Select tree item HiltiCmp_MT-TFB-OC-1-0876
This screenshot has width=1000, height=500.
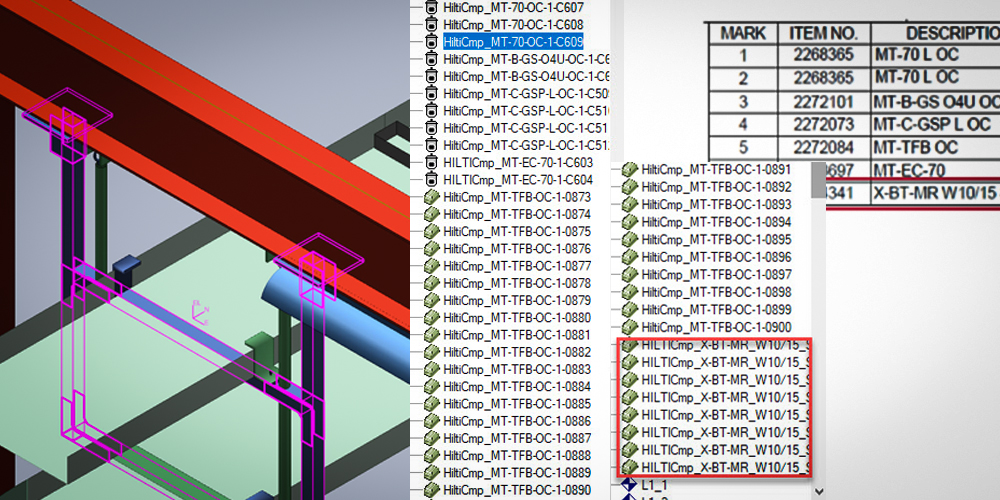(x=517, y=249)
